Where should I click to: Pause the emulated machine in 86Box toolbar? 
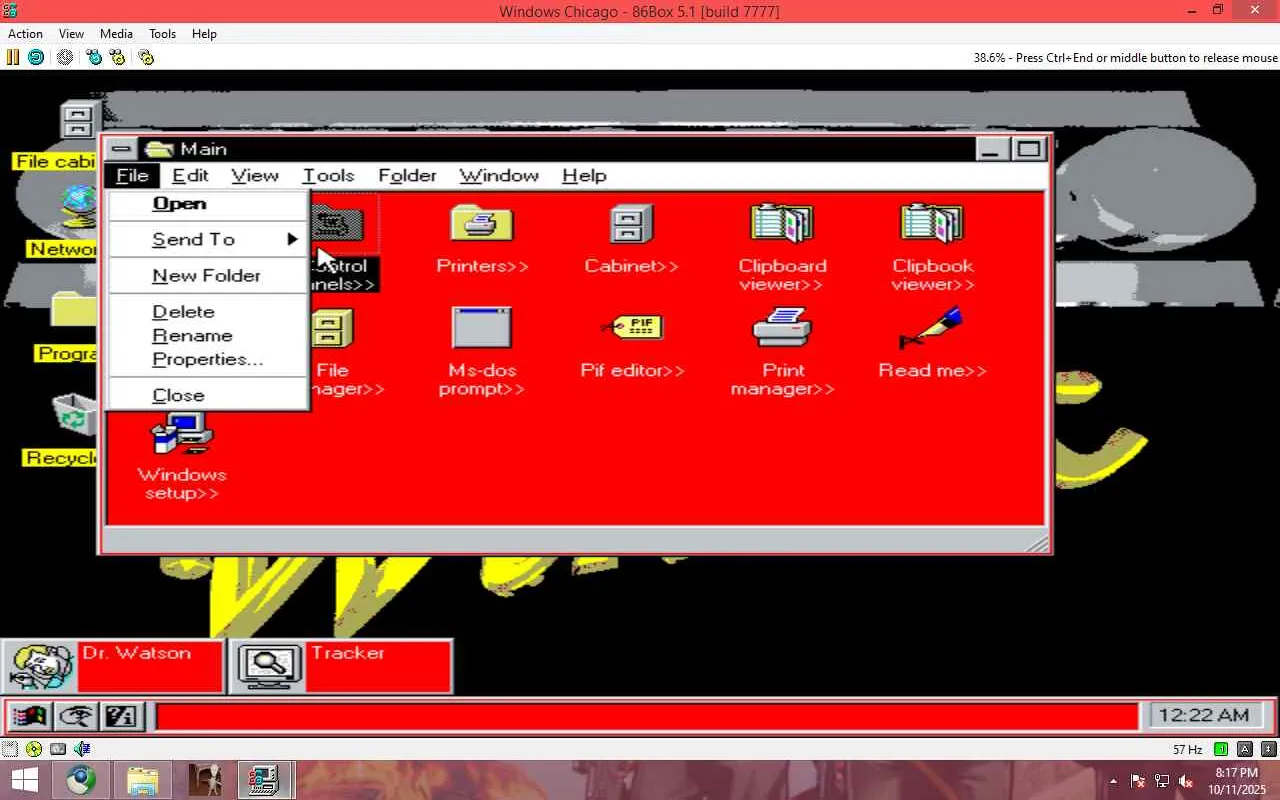pyautogui.click(x=13, y=57)
